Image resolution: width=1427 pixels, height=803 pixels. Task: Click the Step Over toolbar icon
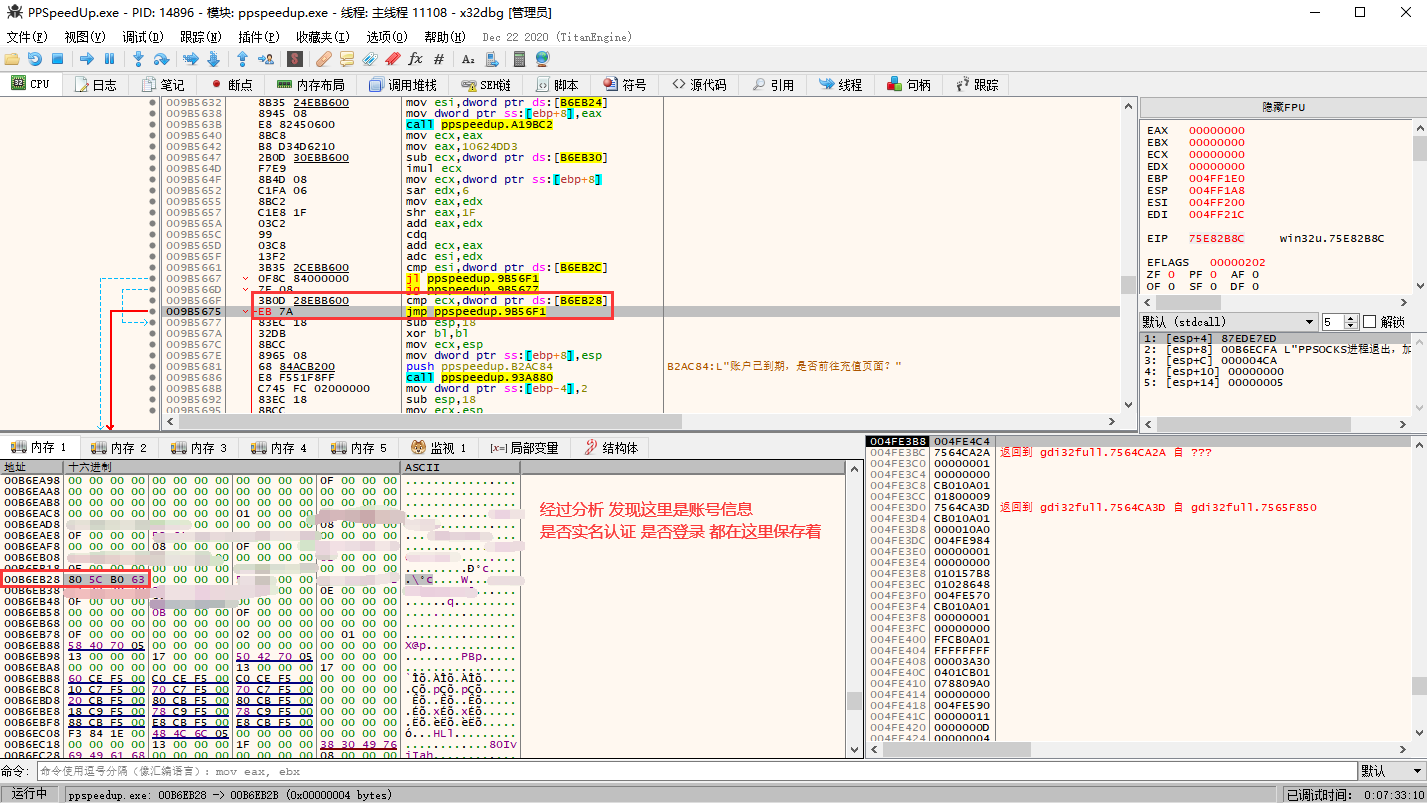161,59
